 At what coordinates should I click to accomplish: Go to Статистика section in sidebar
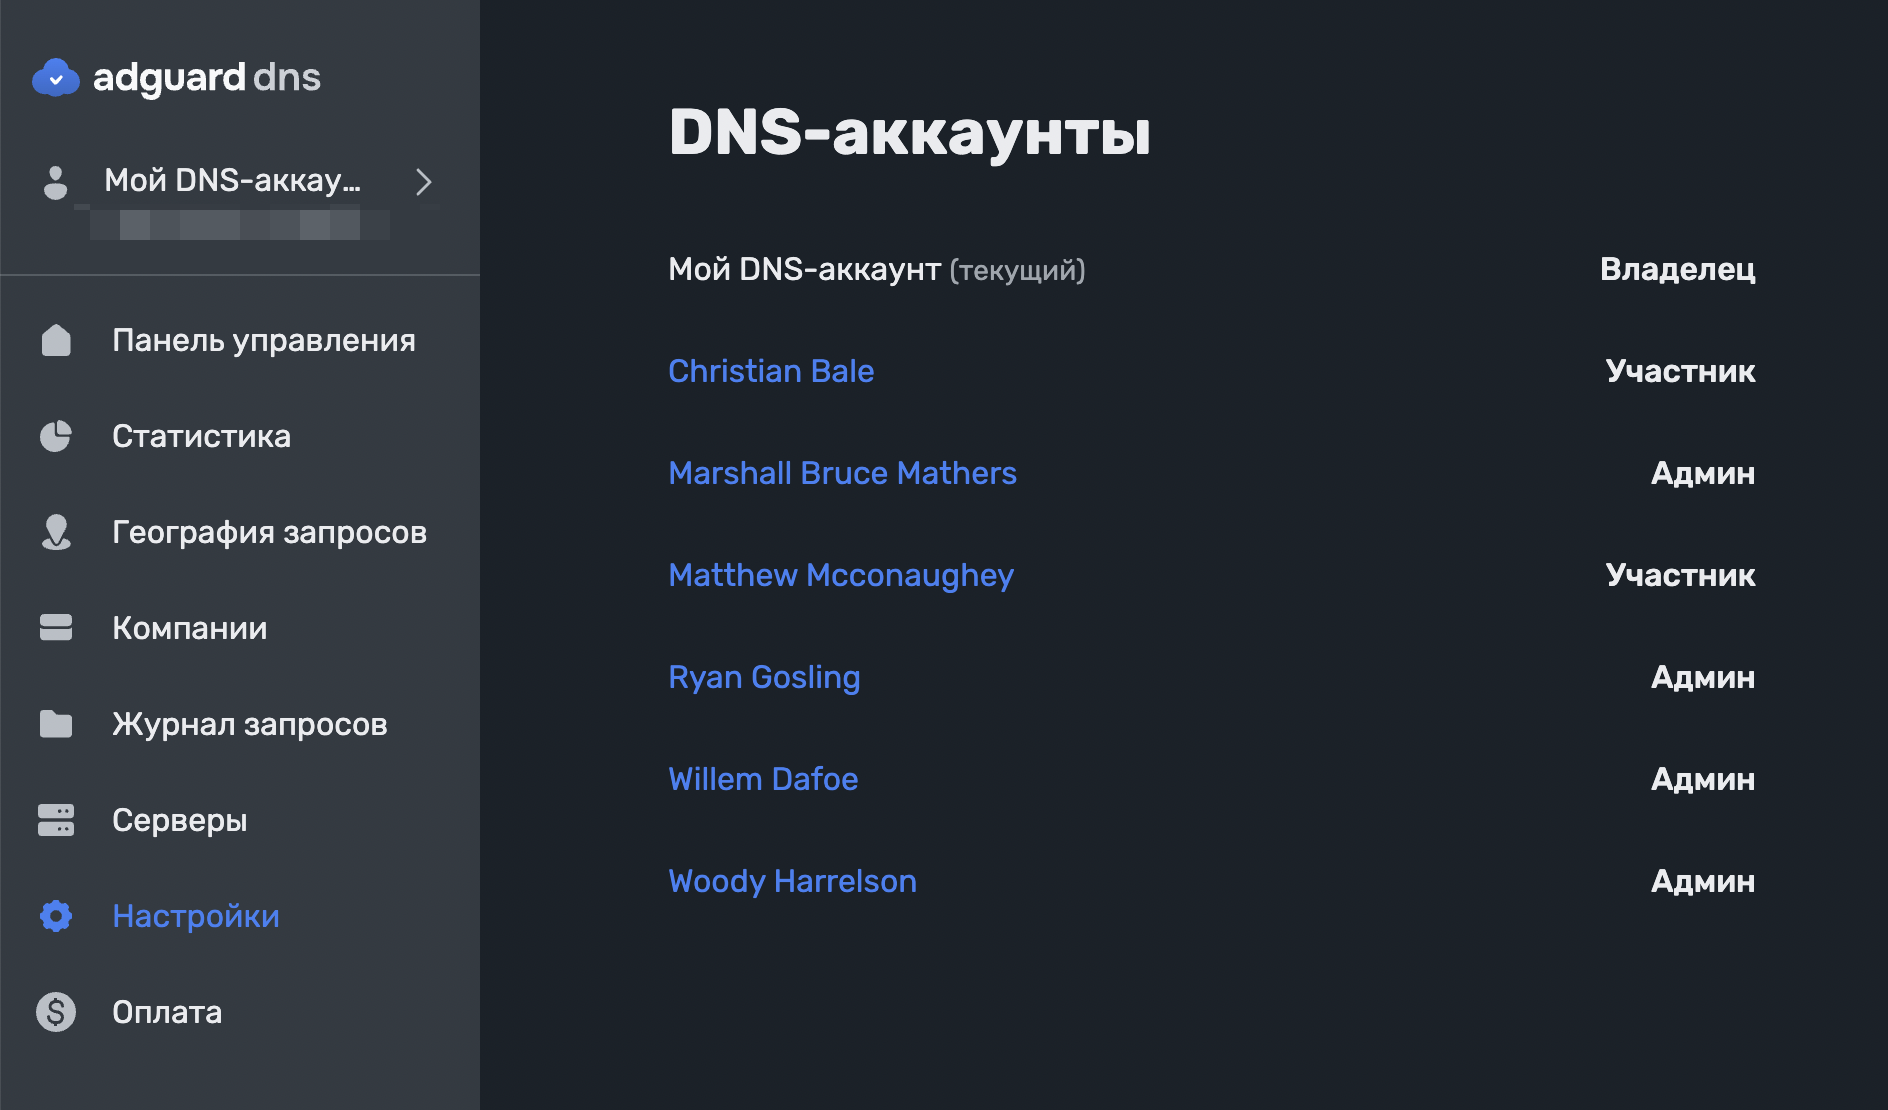(202, 436)
